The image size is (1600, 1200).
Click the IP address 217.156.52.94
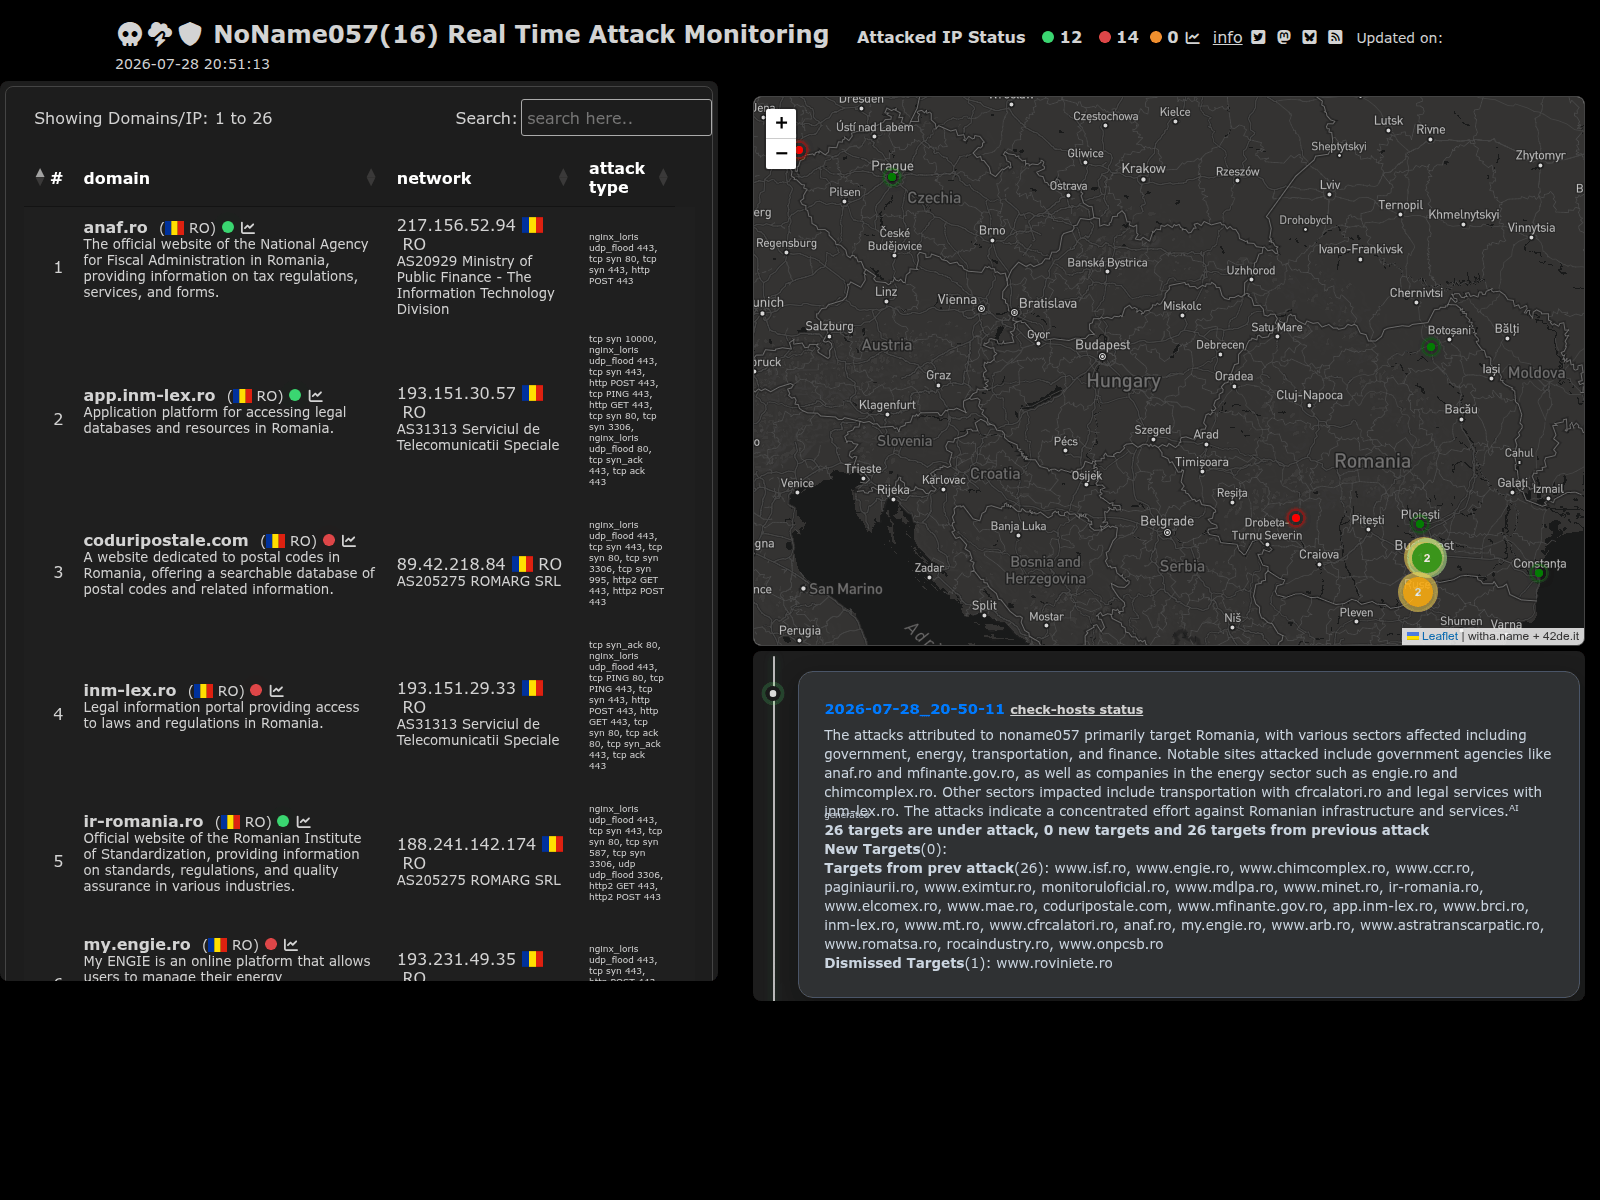click(x=456, y=226)
